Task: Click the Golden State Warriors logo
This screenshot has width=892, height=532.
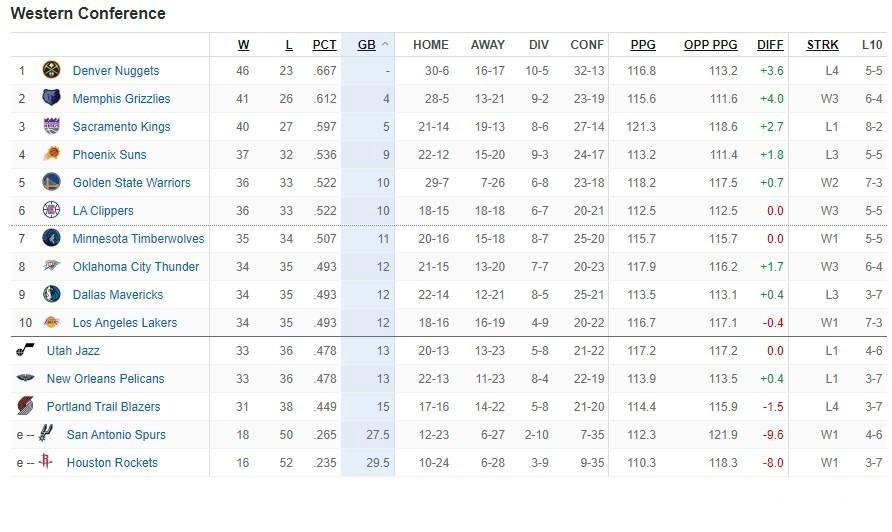Action: click(x=51, y=183)
